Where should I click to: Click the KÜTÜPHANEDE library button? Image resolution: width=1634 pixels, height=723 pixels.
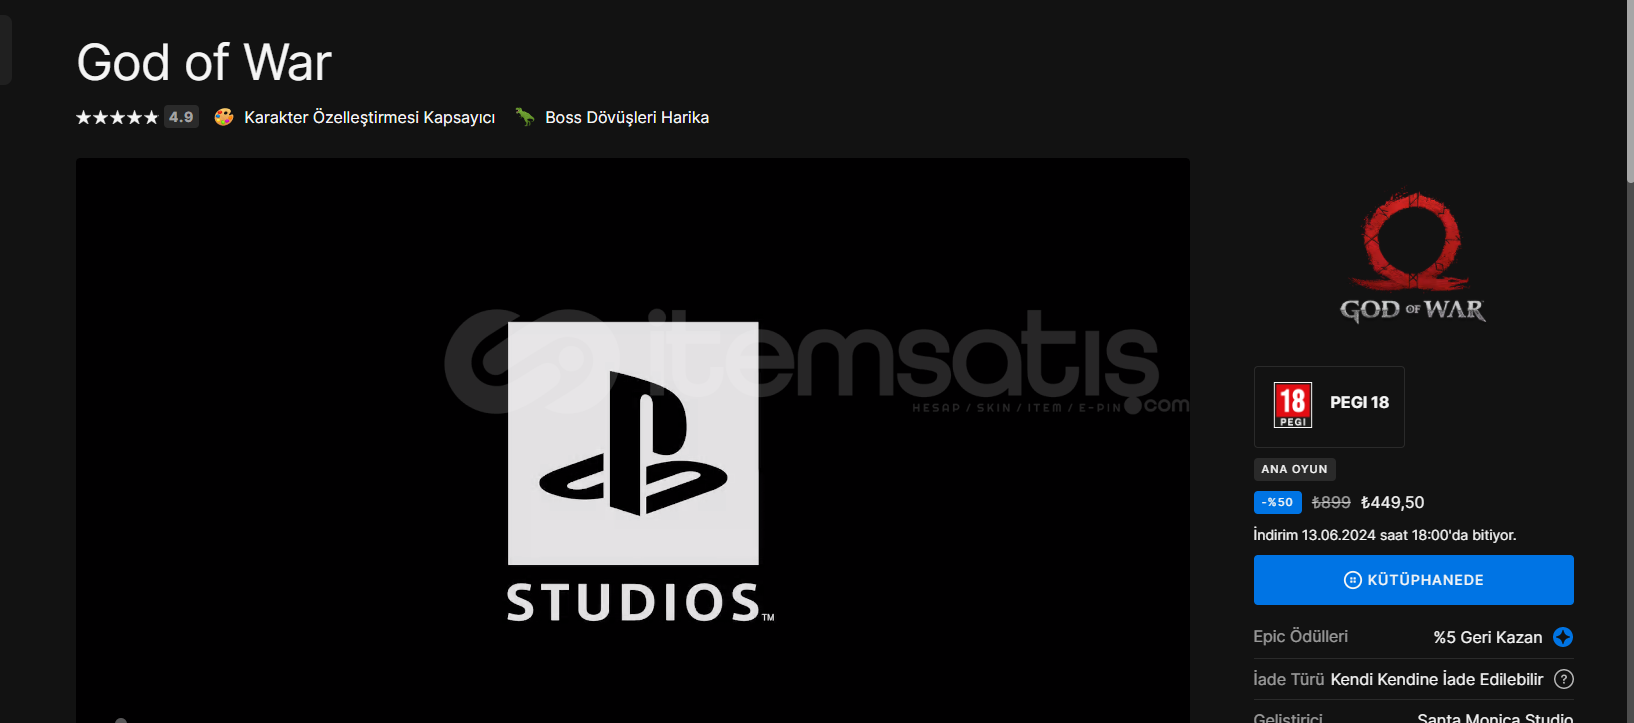1413,580
